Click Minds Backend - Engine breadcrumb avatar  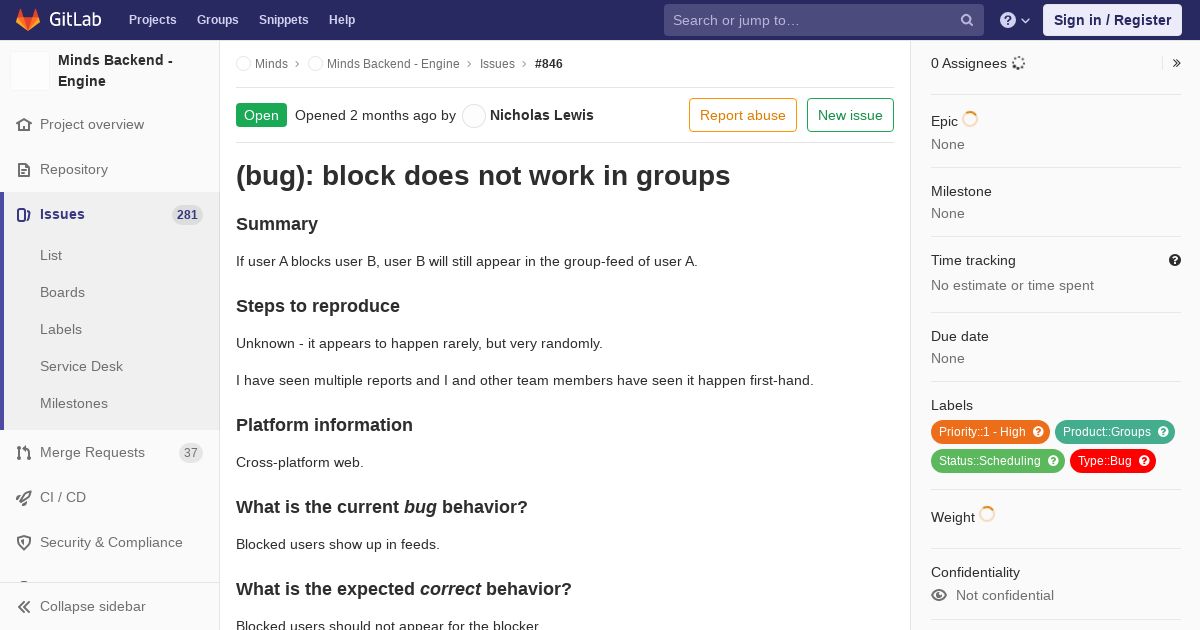tap(315, 64)
